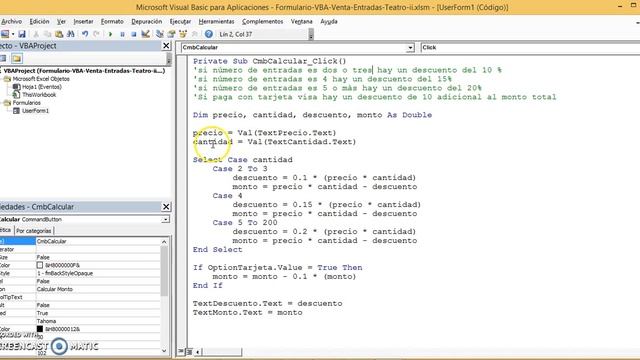Open dropdown arrow beside the Insert toolbar icon
Image resolution: width=640 pixels, height=360 pixels.
(x=13, y=34)
